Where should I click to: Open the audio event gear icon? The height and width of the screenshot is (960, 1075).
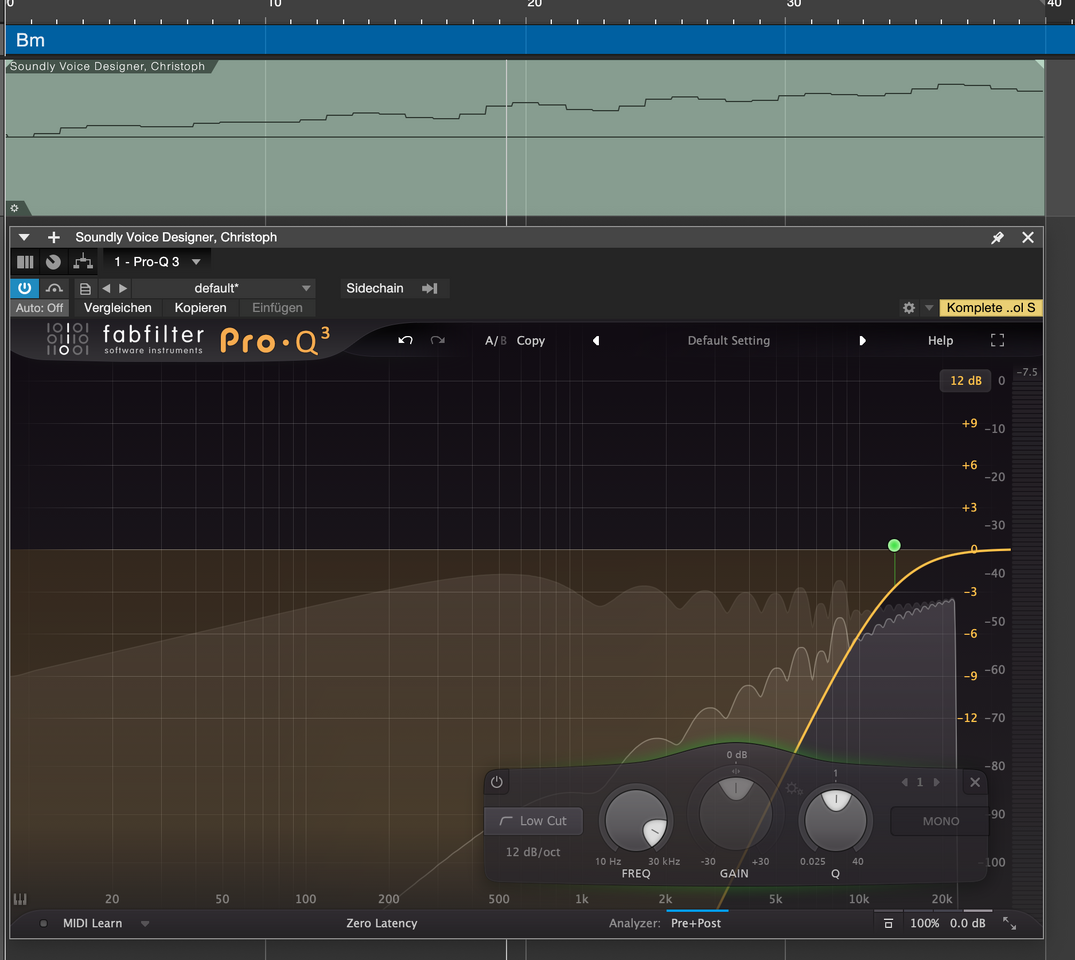coord(14,208)
